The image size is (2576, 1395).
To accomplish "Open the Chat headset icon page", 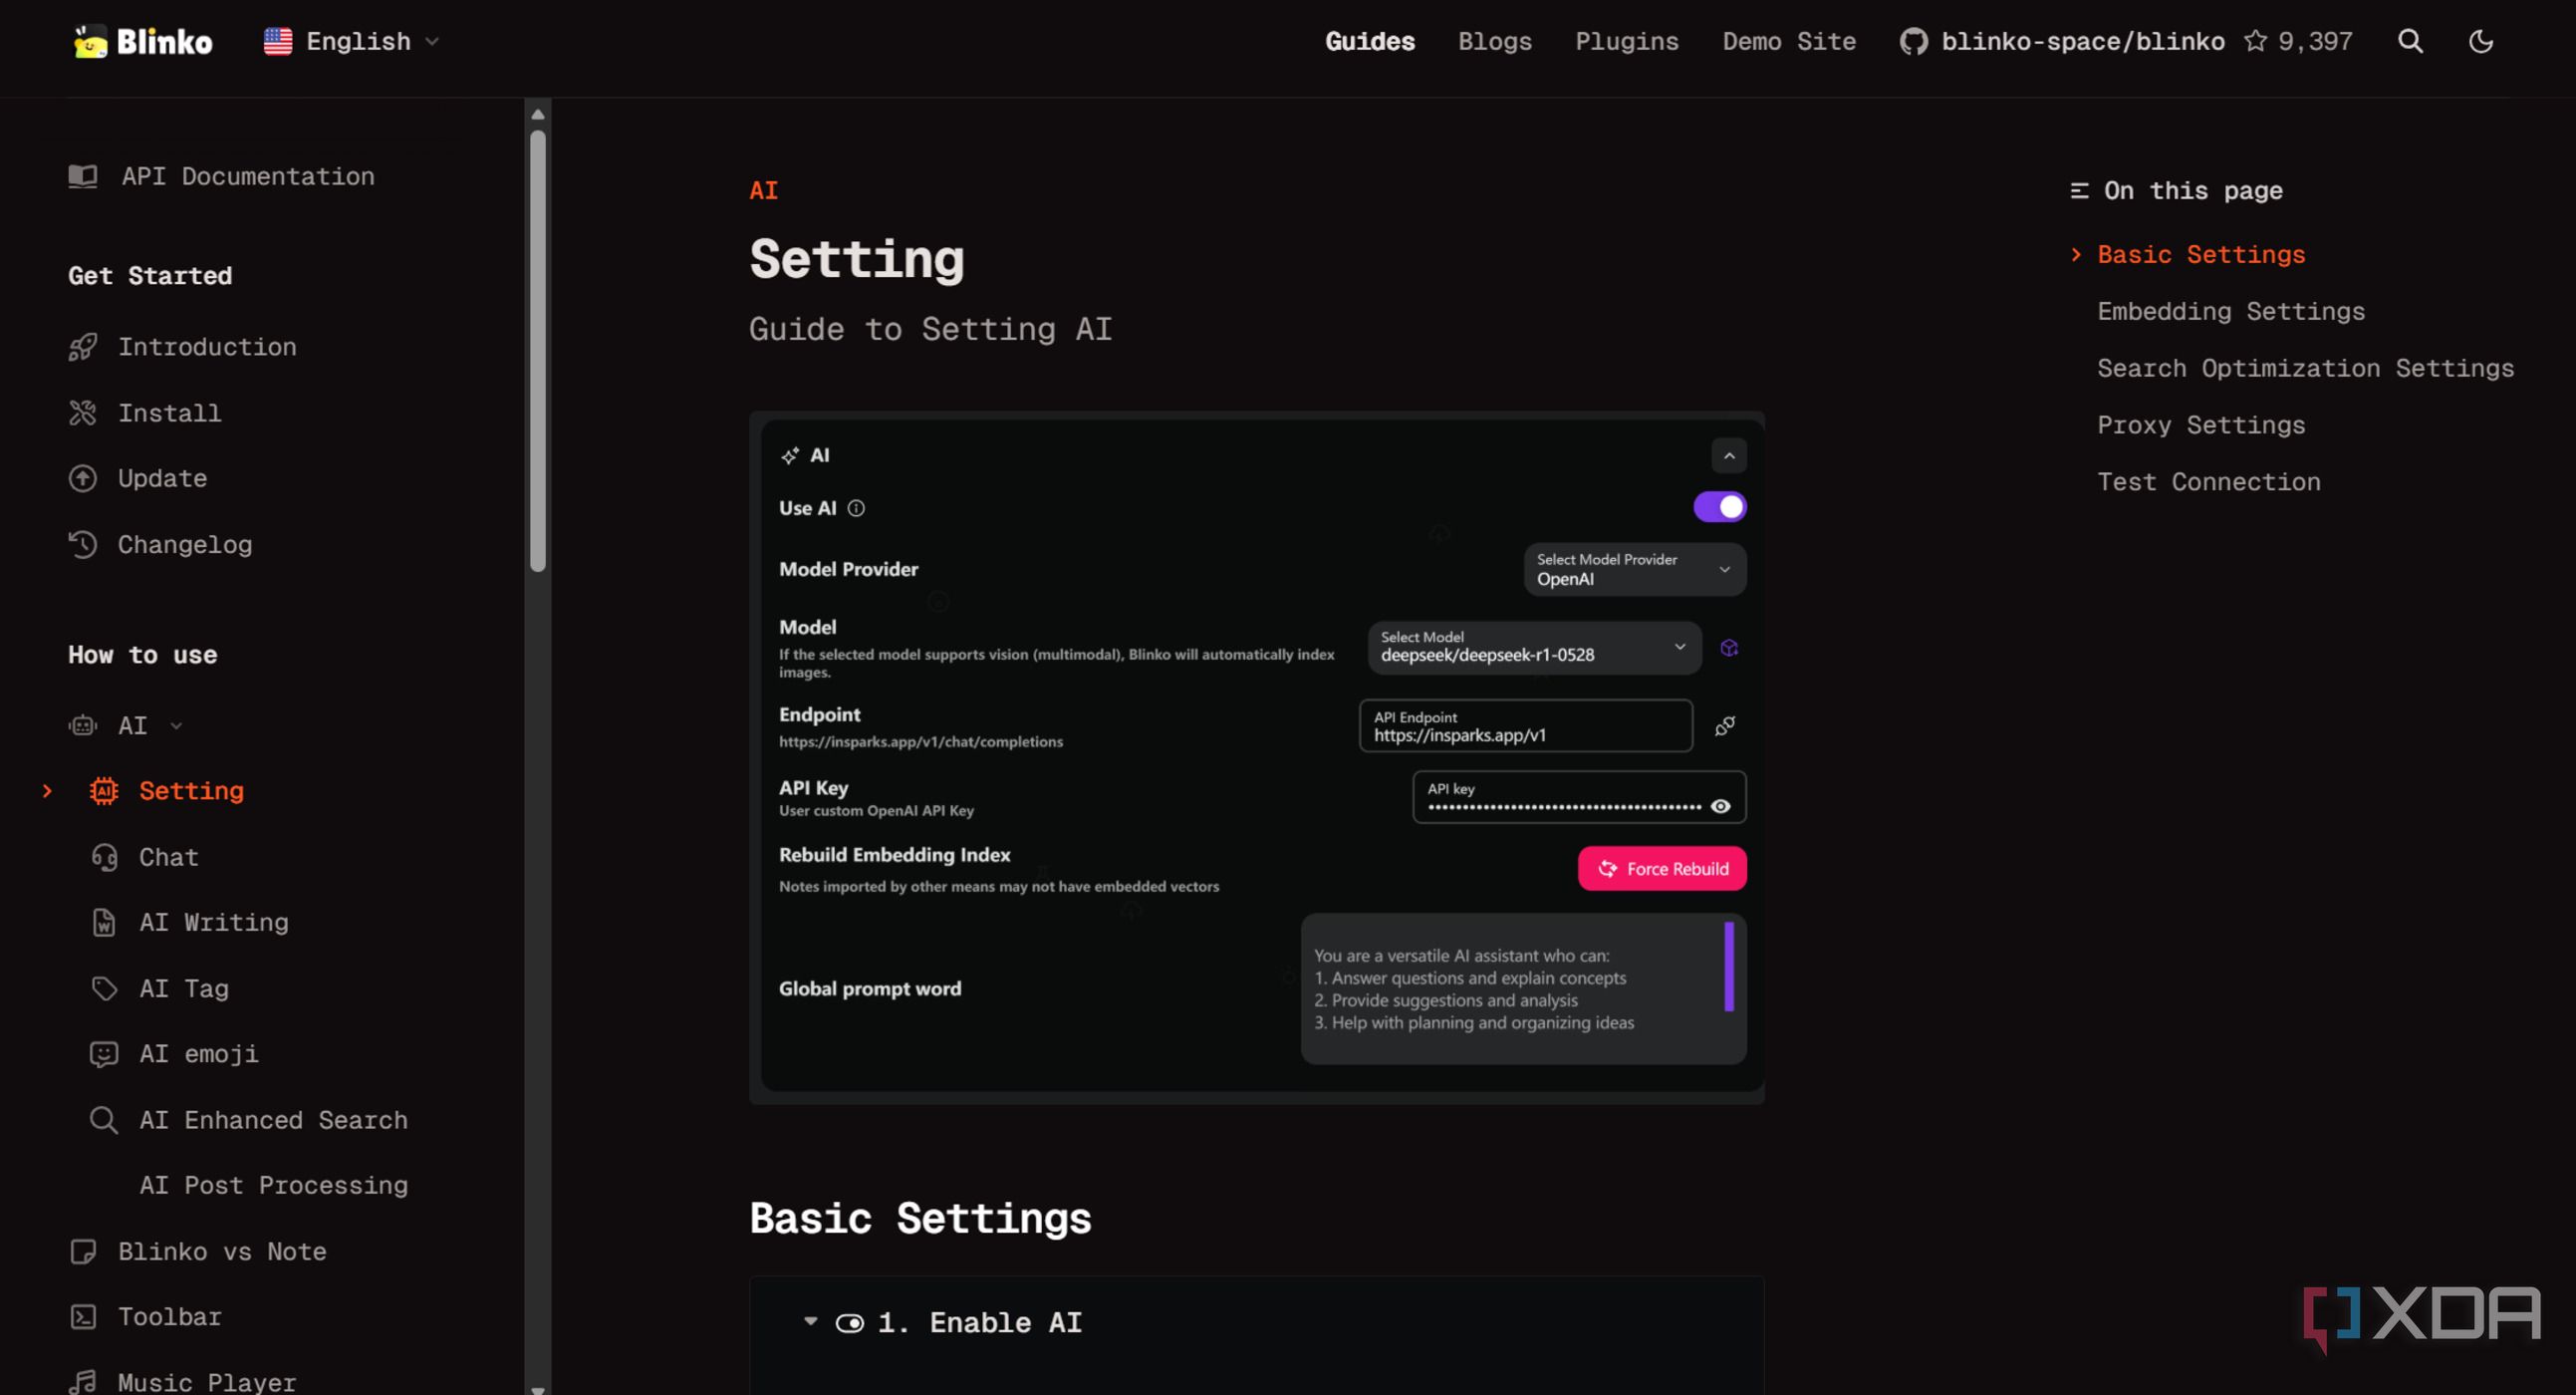I will (103, 857).
